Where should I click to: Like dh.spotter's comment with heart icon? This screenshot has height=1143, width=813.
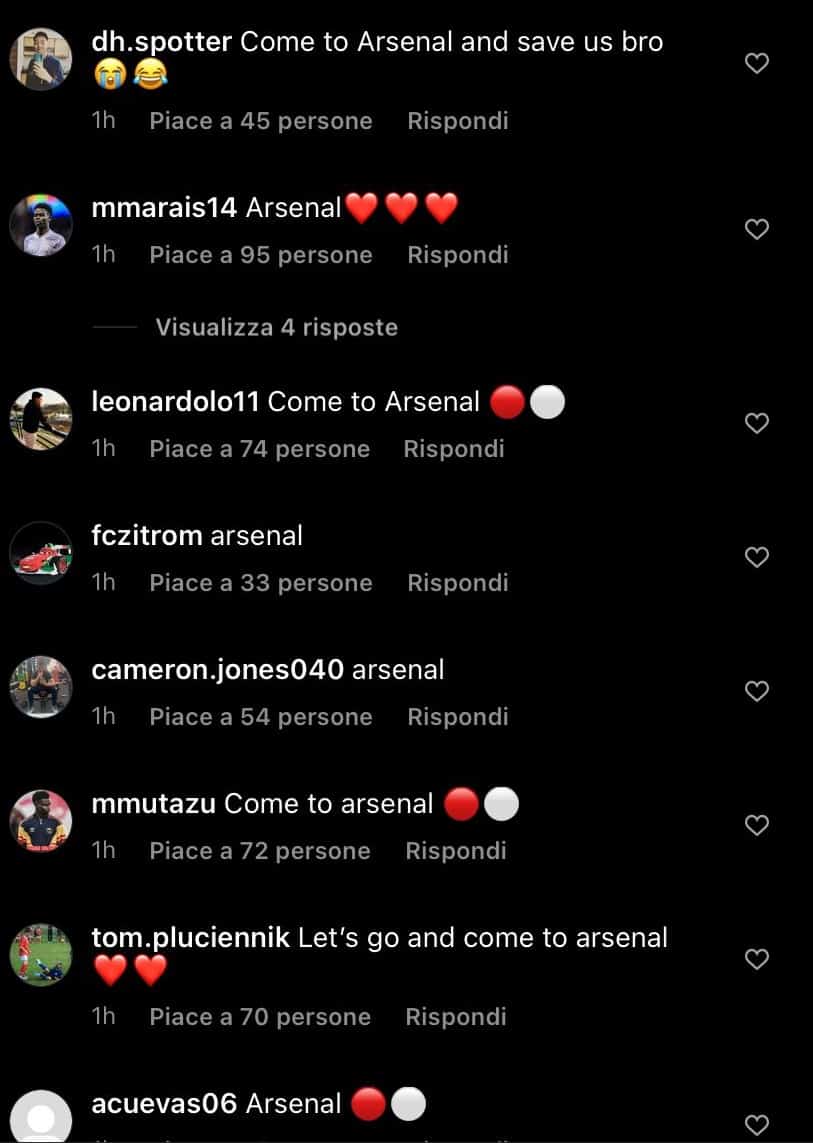coord(758,64)
